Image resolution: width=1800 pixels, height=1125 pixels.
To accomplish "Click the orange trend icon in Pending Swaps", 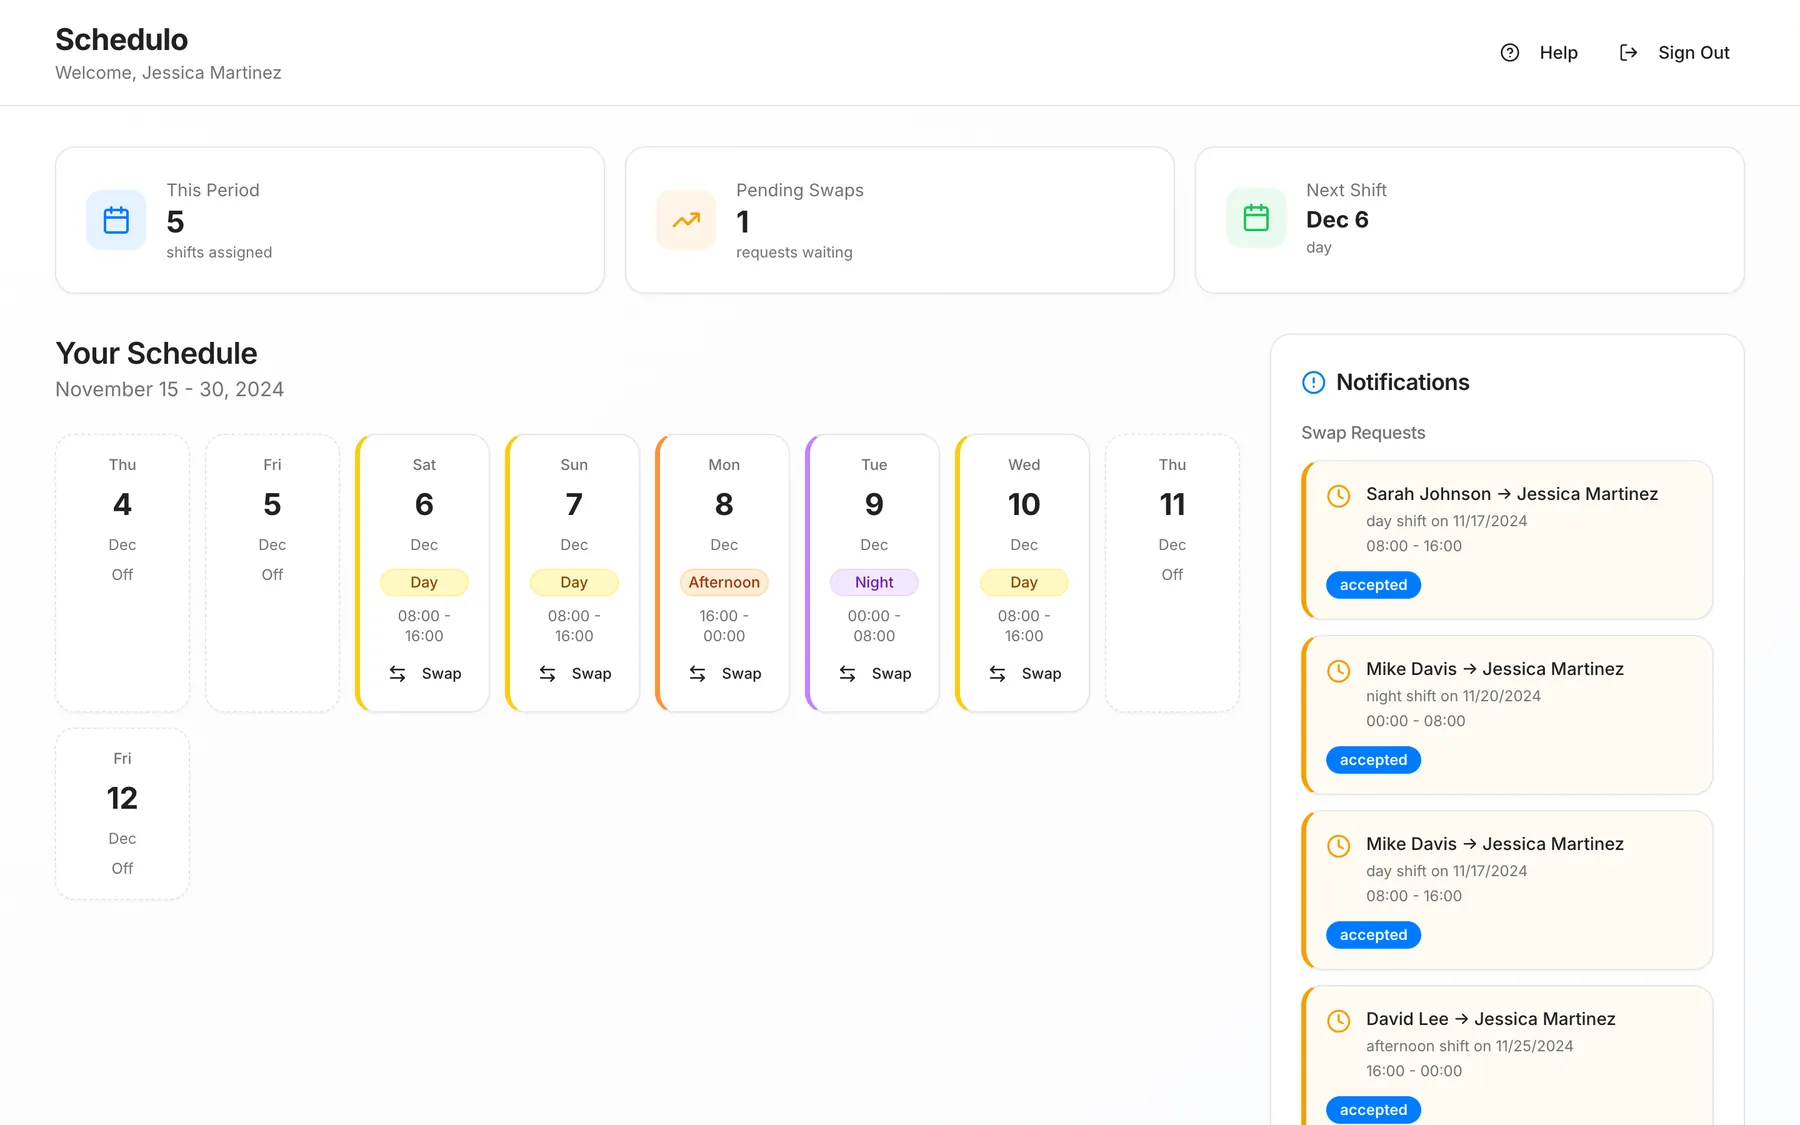I will (686, 220).
